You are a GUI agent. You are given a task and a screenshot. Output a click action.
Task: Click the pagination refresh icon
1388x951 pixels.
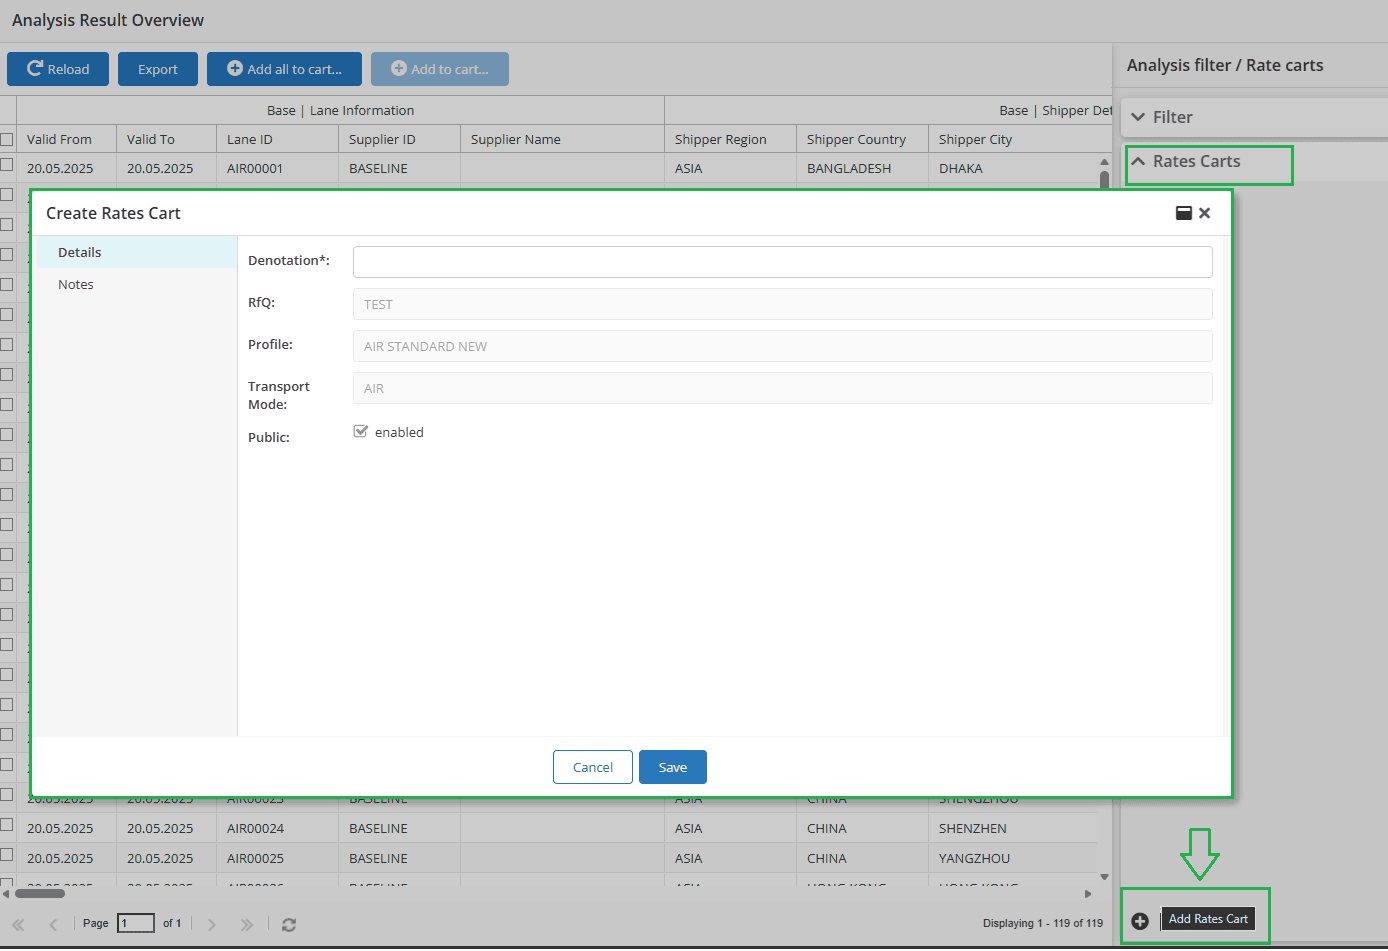(289, 925)
